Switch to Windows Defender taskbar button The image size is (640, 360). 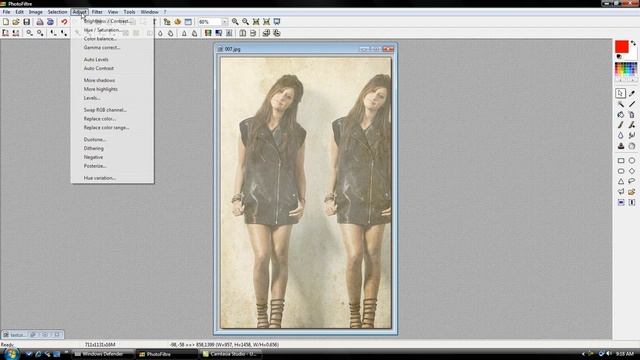102,354
